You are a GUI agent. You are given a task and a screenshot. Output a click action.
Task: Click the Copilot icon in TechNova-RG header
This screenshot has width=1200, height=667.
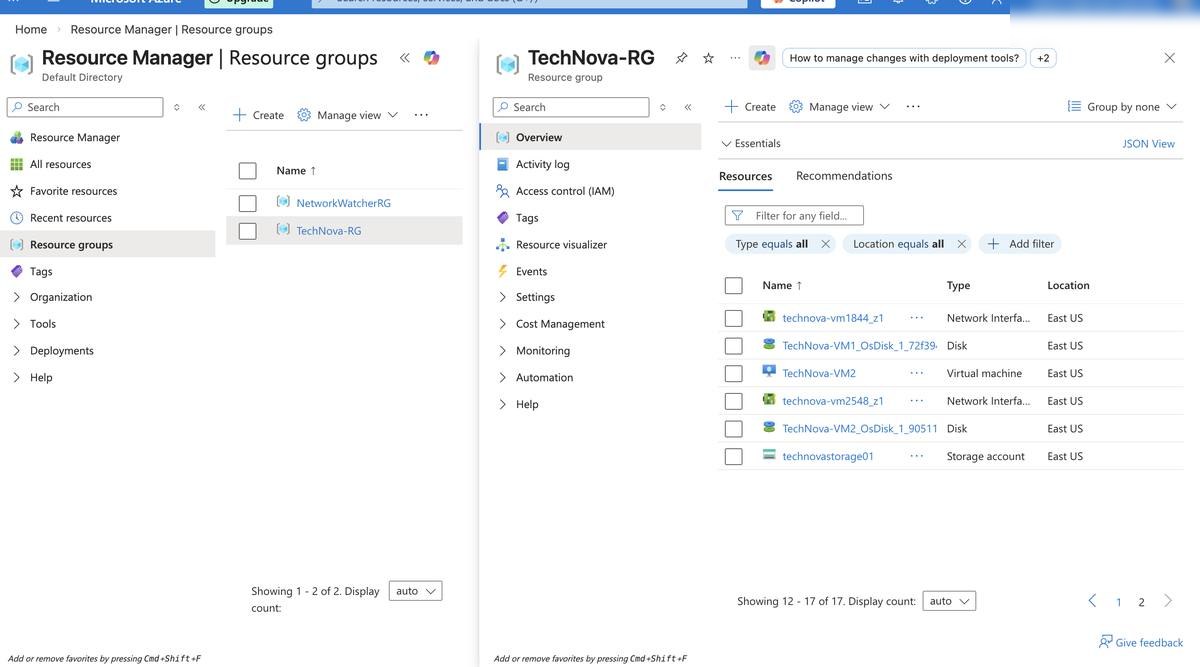click(762, 58)
